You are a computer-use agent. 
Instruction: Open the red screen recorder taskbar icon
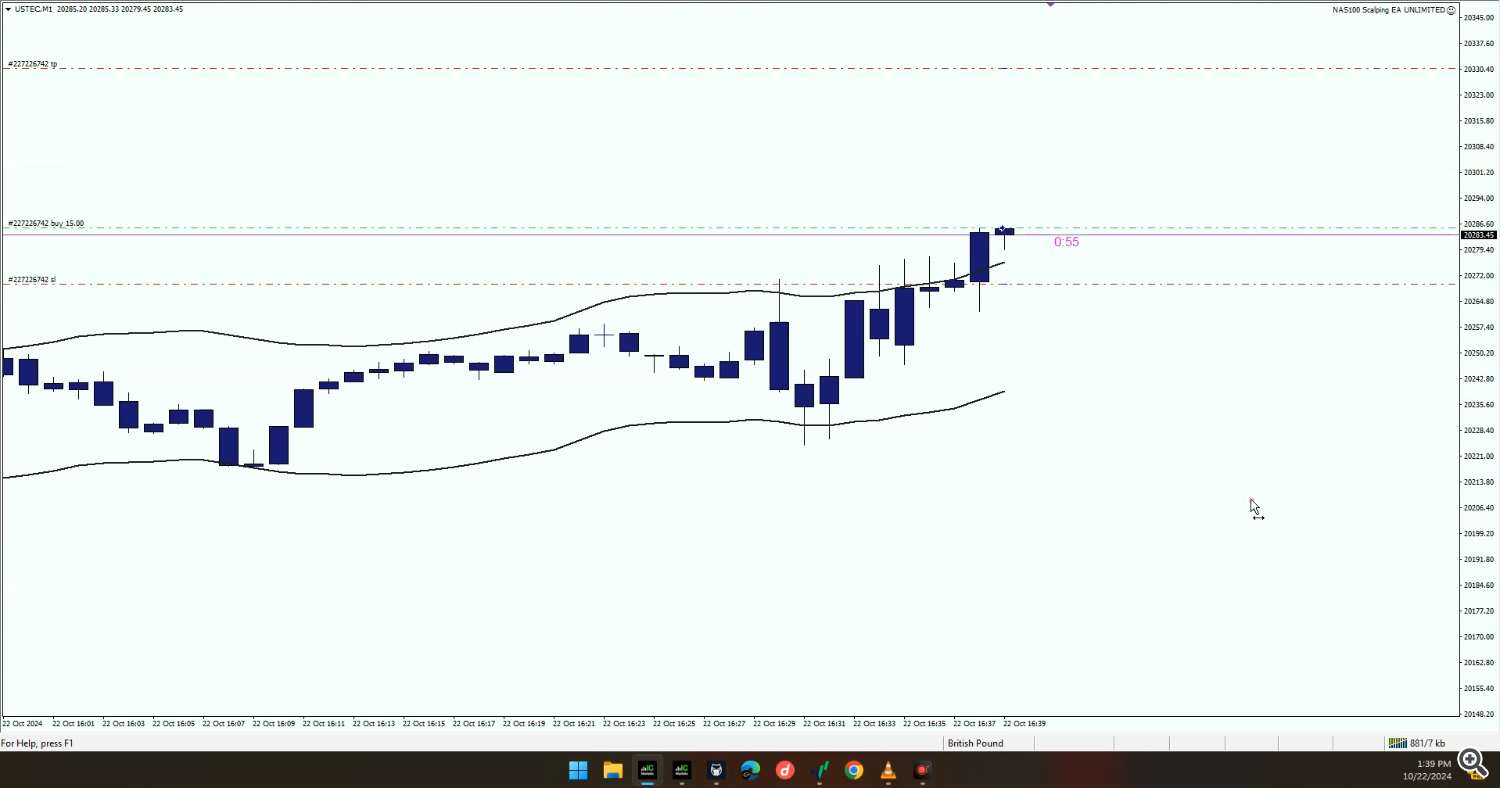[x=922, y=770]
